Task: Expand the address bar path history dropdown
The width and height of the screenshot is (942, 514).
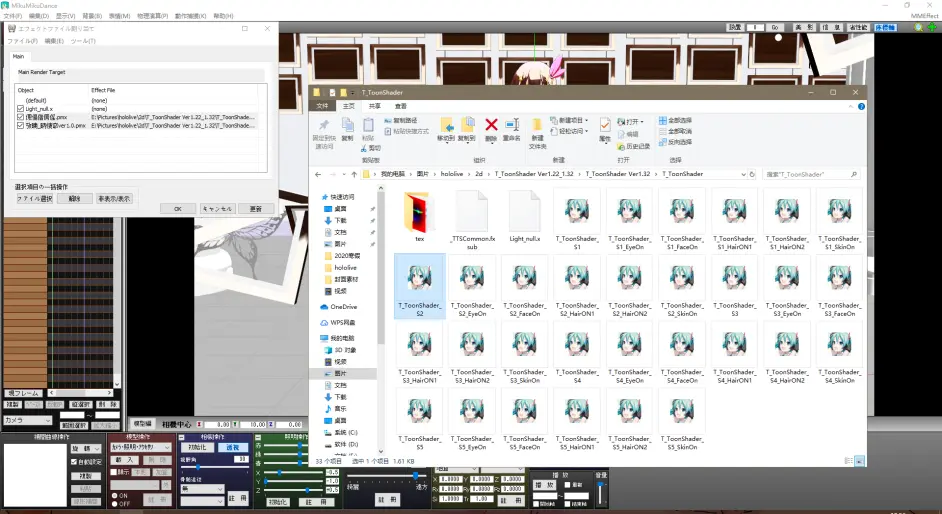Action: 743,174
